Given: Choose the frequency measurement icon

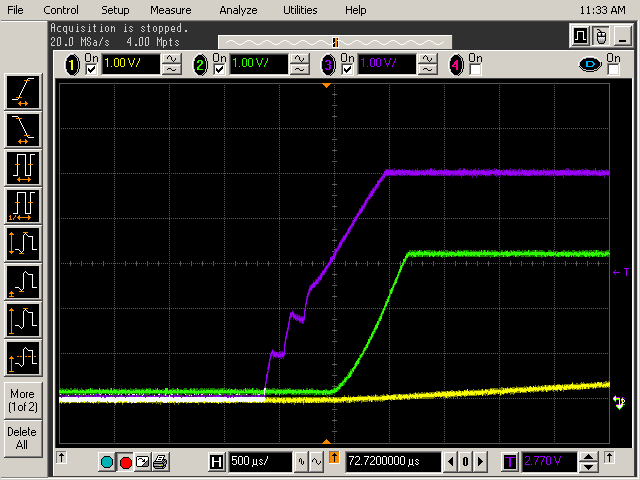Looking at the screenshot, I should point(23,206).
